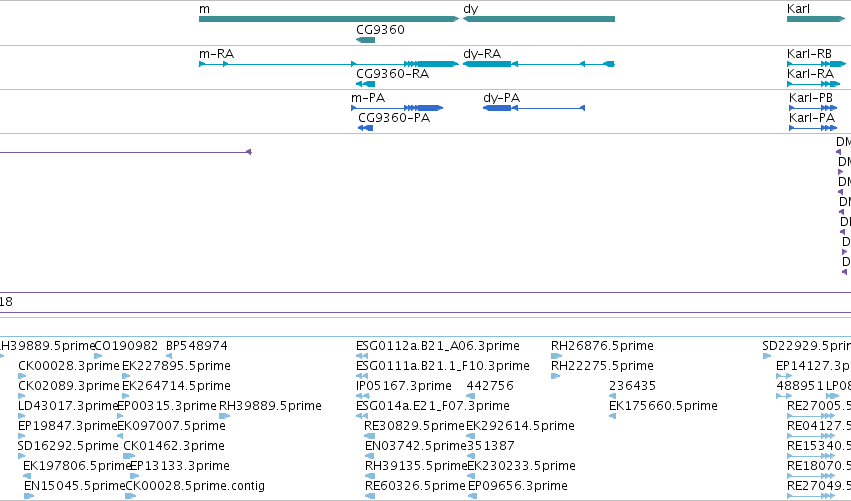
Task: Select the CG9360 gene label
Action: point(380,30)
